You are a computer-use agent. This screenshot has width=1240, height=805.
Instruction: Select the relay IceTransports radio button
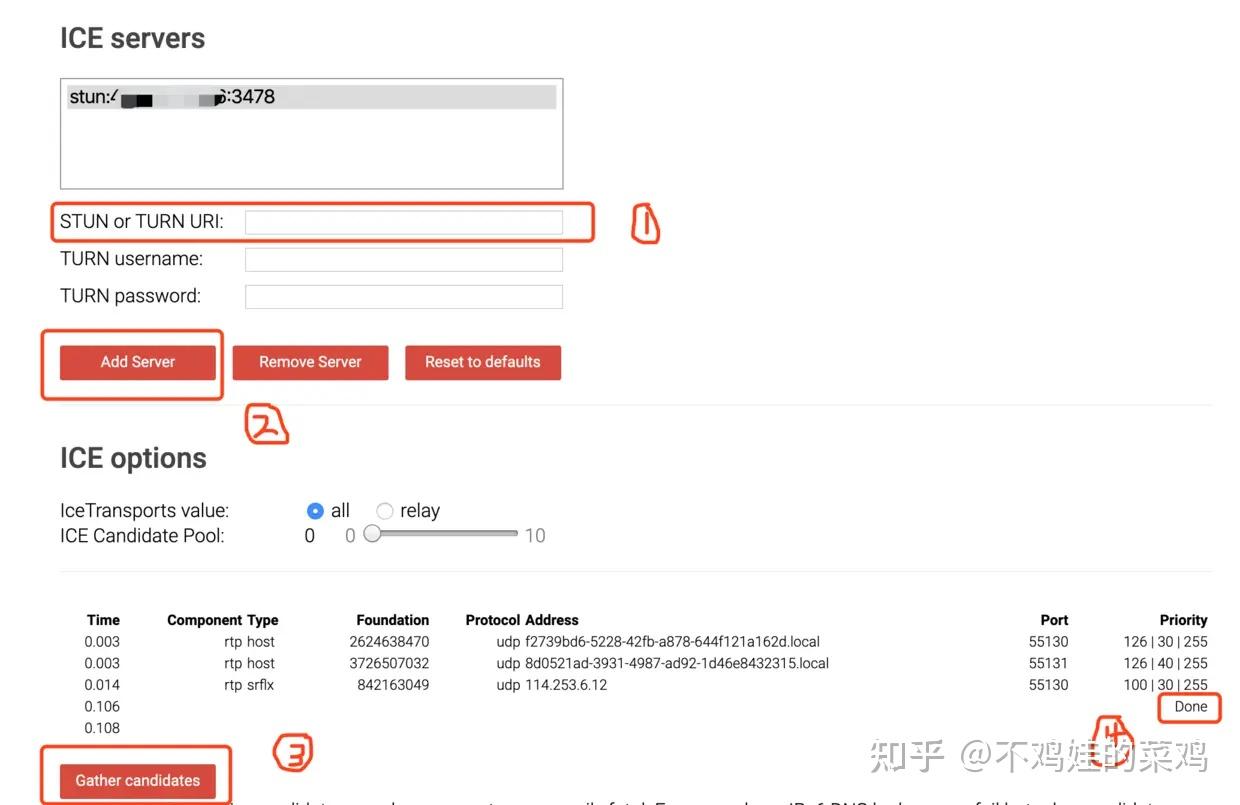385,510
